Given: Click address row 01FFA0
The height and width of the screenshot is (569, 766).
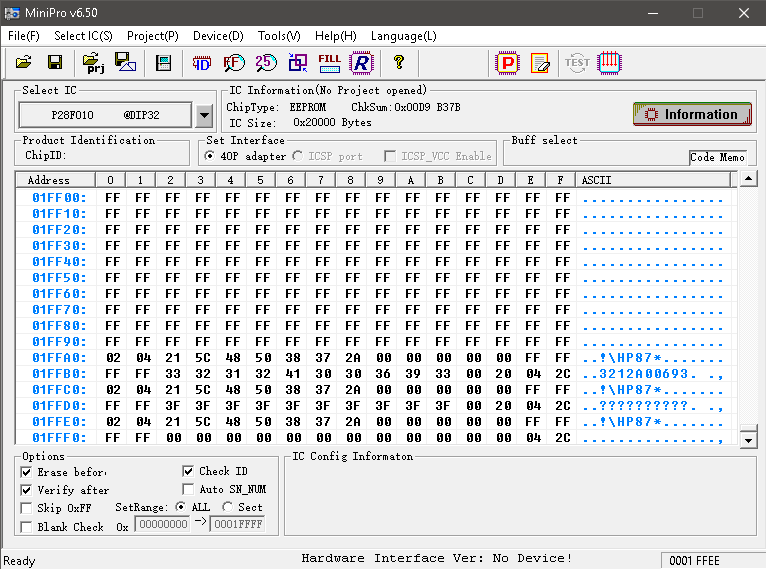Looking at the screenshot, I should pos(59,358).
